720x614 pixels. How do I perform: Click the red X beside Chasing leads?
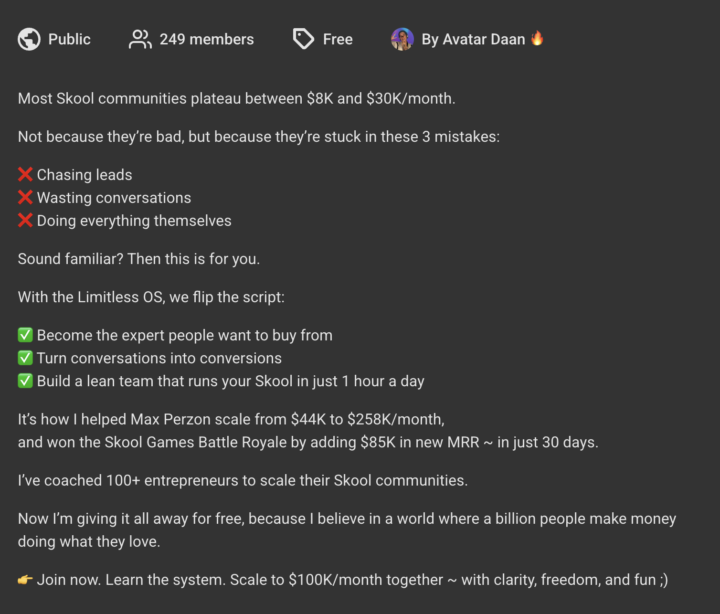25,175
